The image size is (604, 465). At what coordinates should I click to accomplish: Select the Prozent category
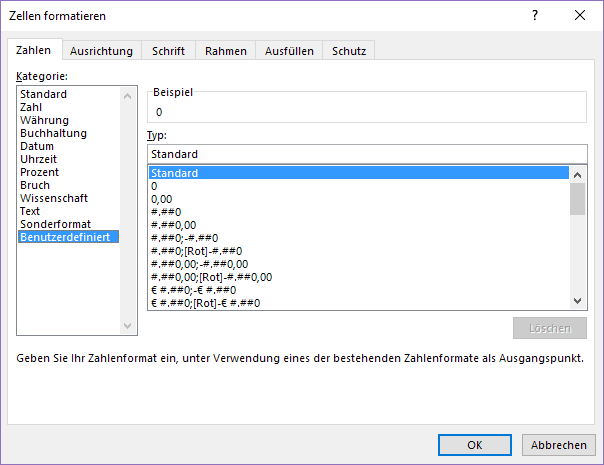click(x=40, y=172)
